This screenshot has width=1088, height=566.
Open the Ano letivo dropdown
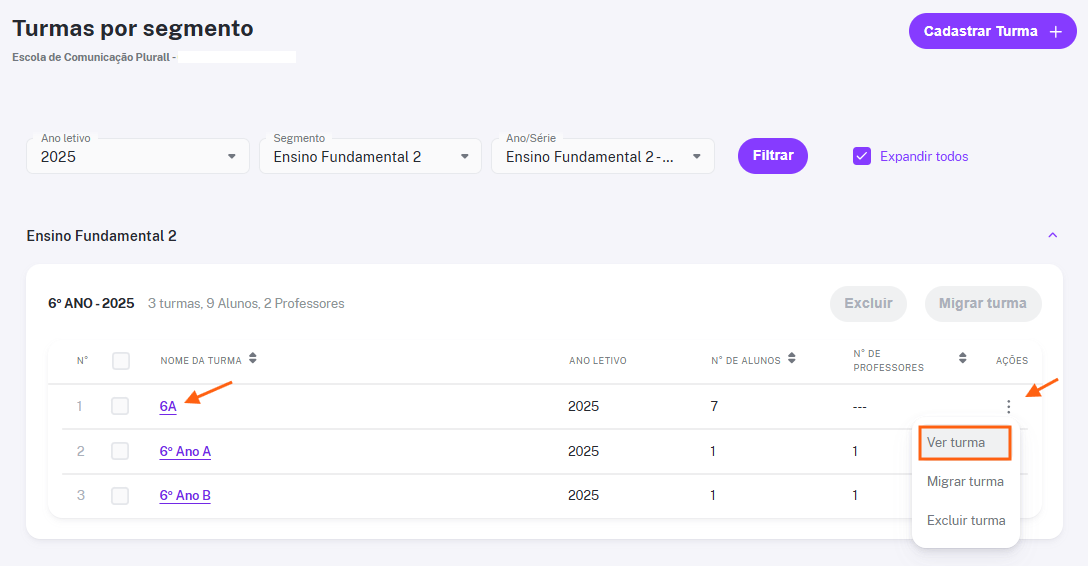pyautogui.click(x=138, y=156)
